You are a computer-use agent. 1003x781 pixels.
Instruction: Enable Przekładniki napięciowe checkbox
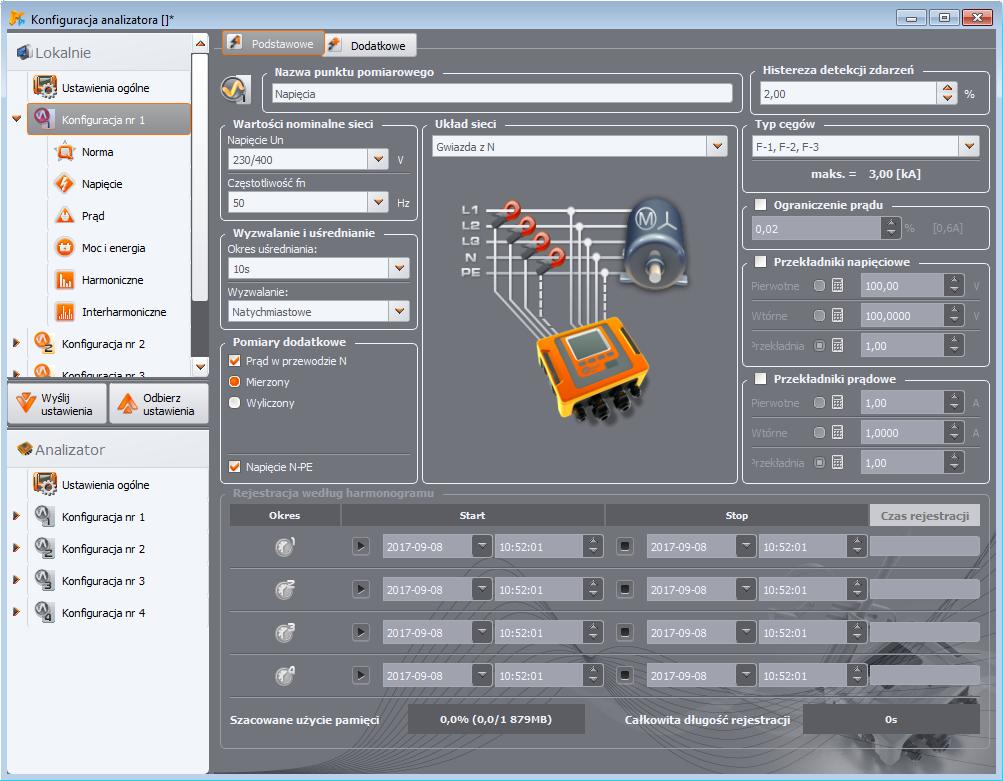(x=761, y=262)
